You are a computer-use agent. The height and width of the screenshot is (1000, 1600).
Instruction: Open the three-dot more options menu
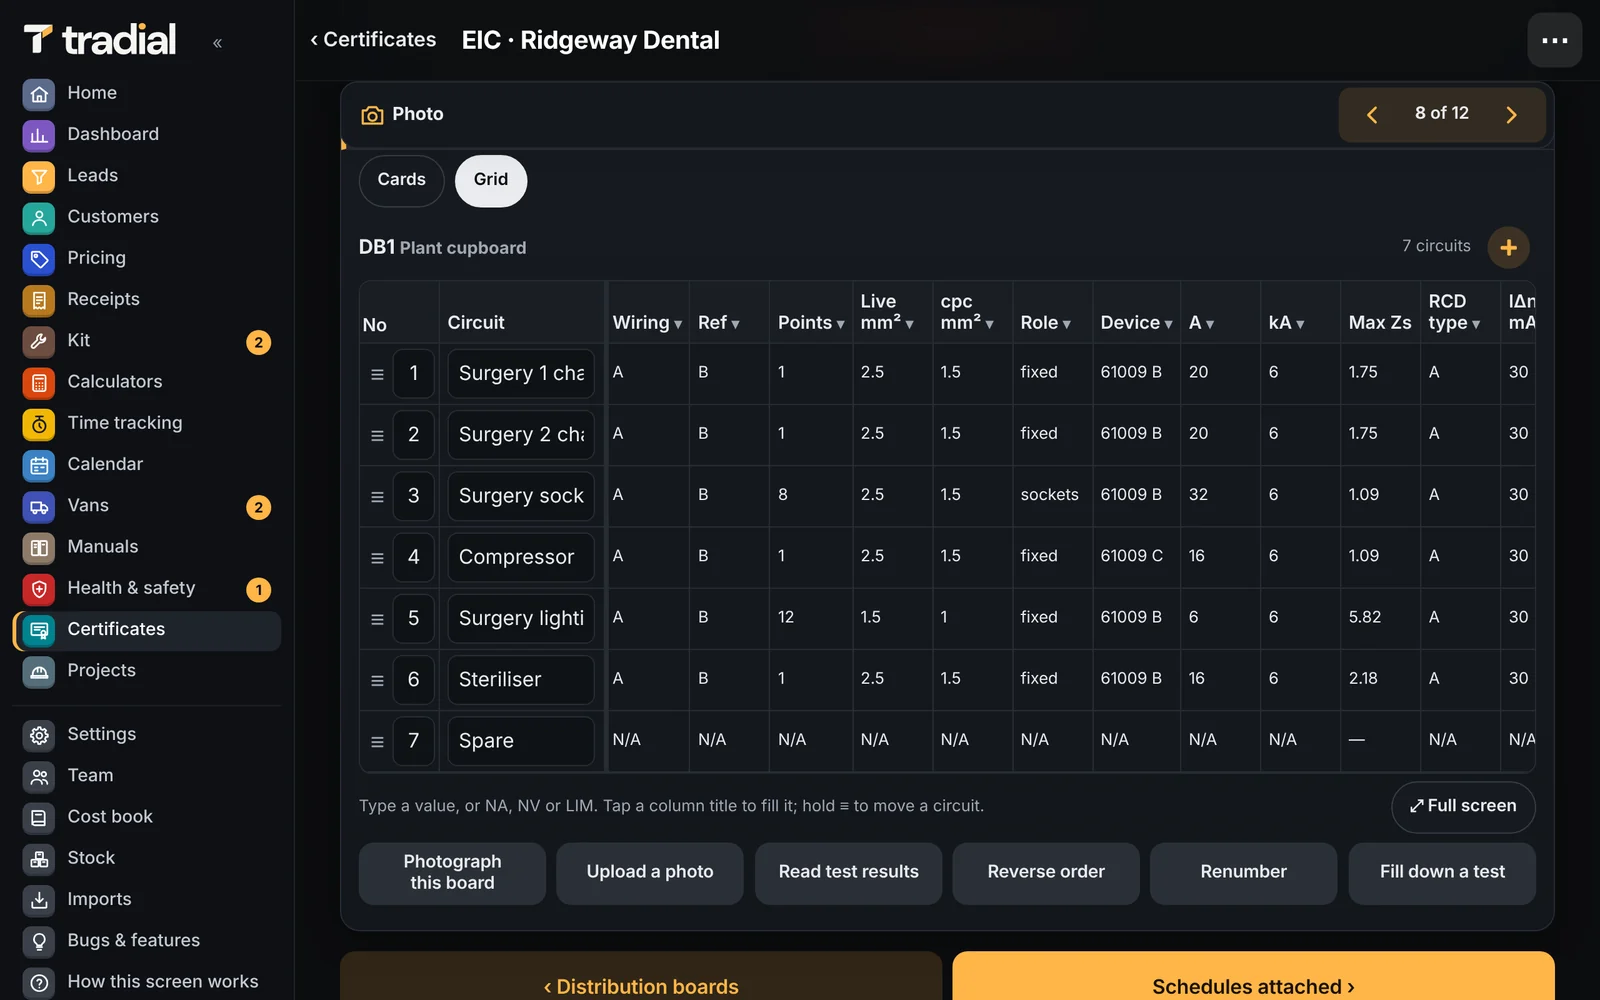[1554, 40]
